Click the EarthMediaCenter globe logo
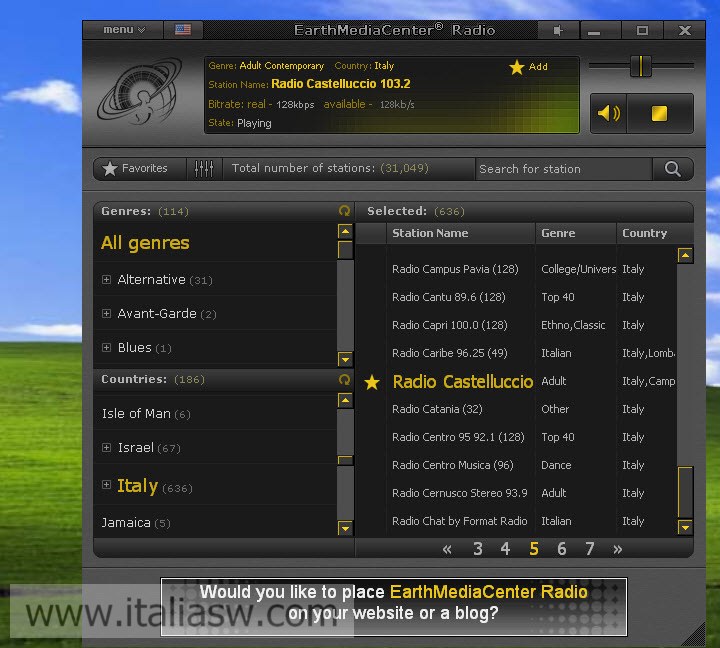Viewport: 720px width, 648px height. pos(140,91)
